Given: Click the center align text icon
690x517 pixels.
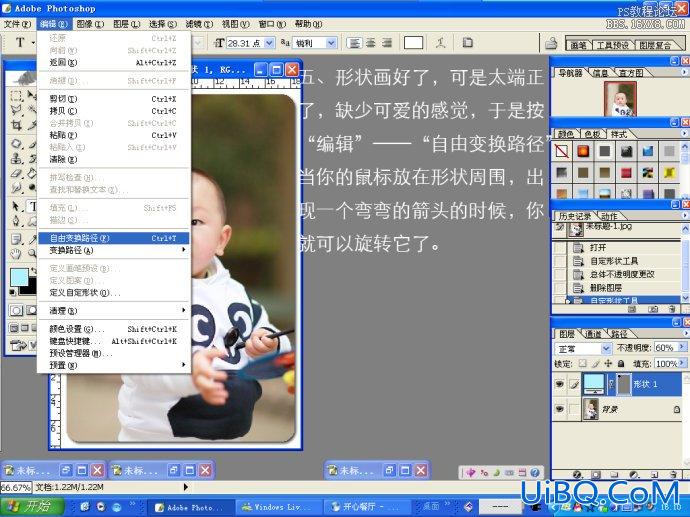Looking at the screenshot, I should coord(371,43).
